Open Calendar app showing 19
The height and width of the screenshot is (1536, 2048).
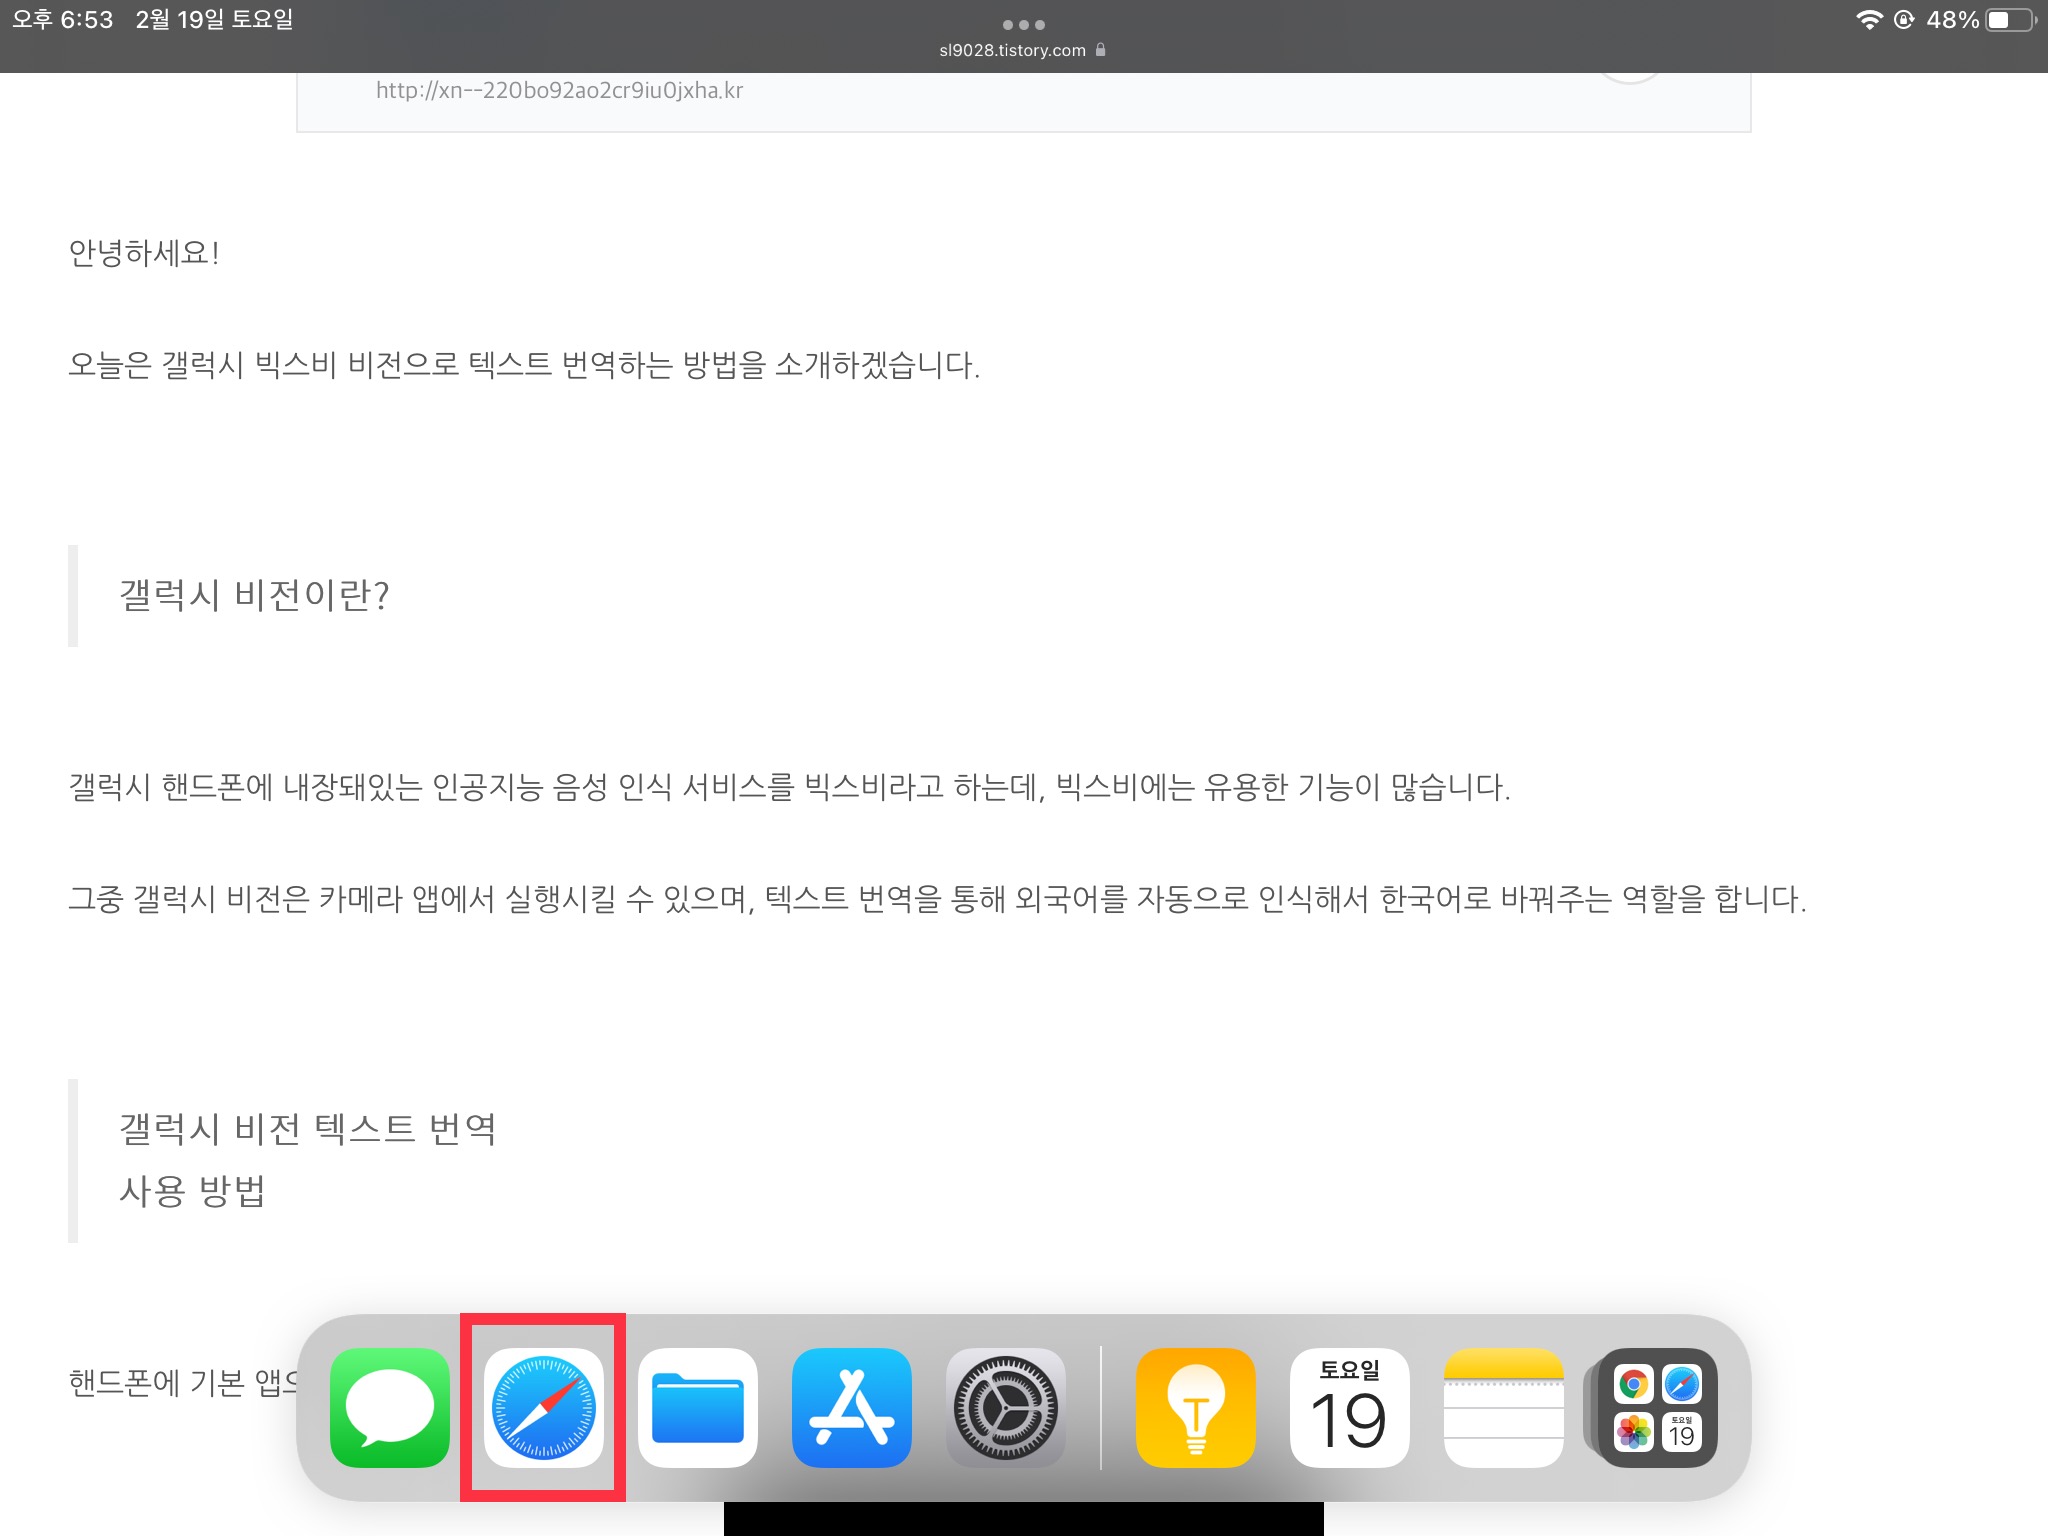(x=1349, y=1407)
